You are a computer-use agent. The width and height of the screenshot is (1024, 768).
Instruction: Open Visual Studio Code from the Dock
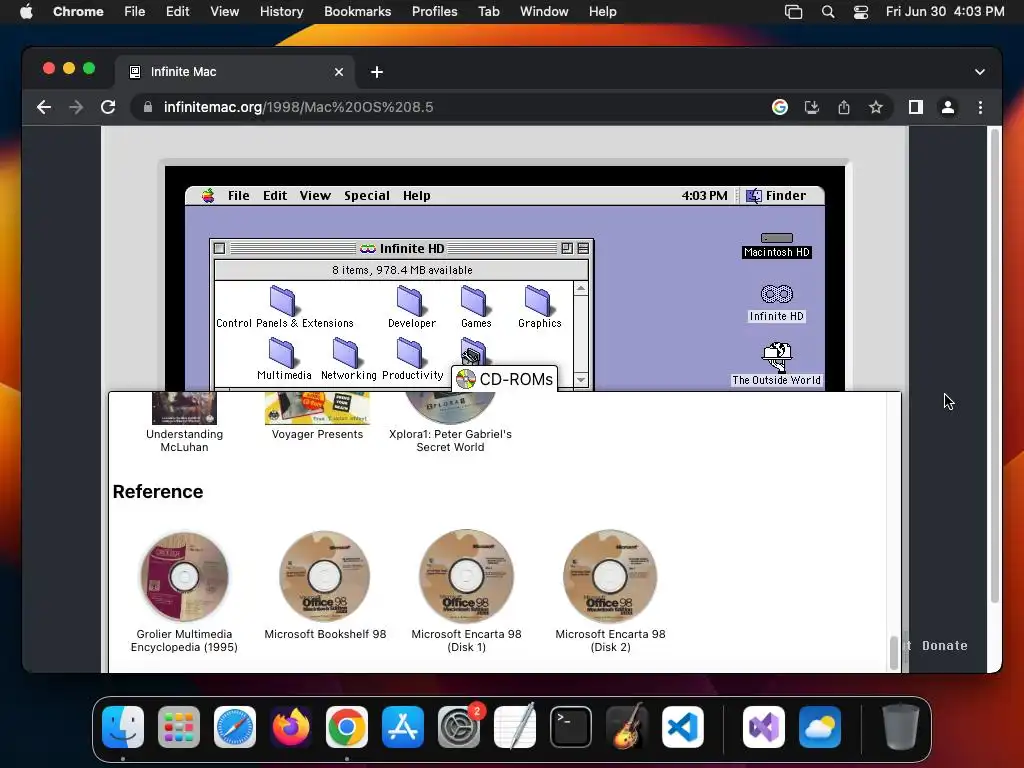pos(682,726)
